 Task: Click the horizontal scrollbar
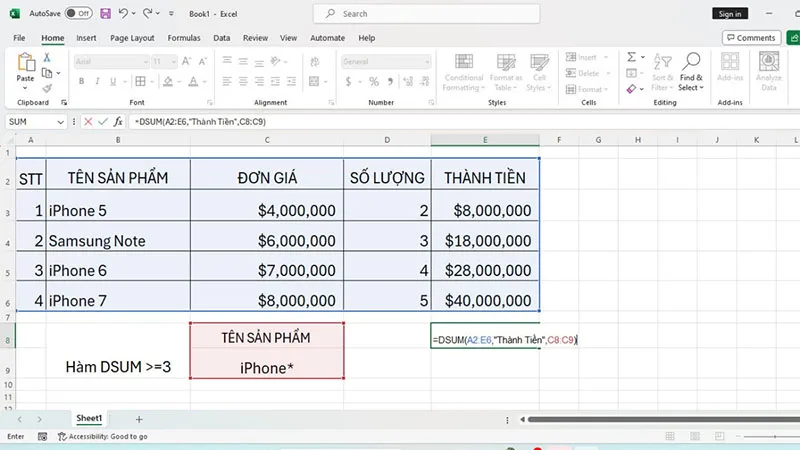pos(663,419)
